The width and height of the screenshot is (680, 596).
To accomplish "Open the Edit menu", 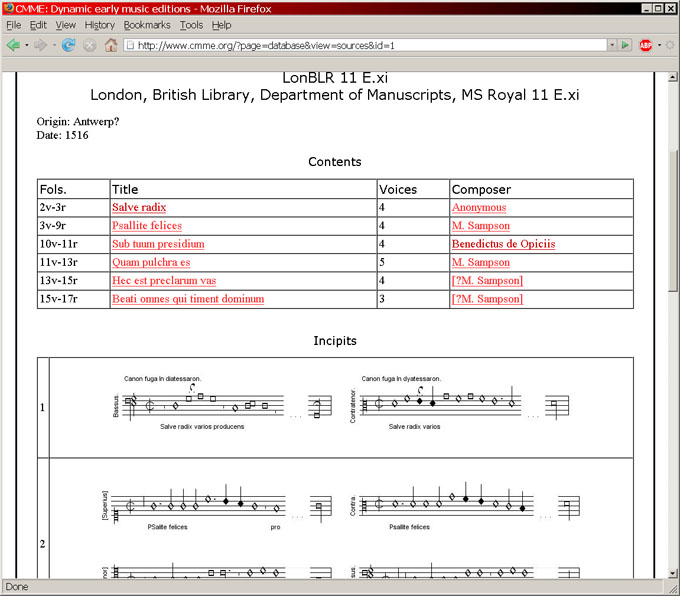I will pyautogui.click(x=38, y=25).
